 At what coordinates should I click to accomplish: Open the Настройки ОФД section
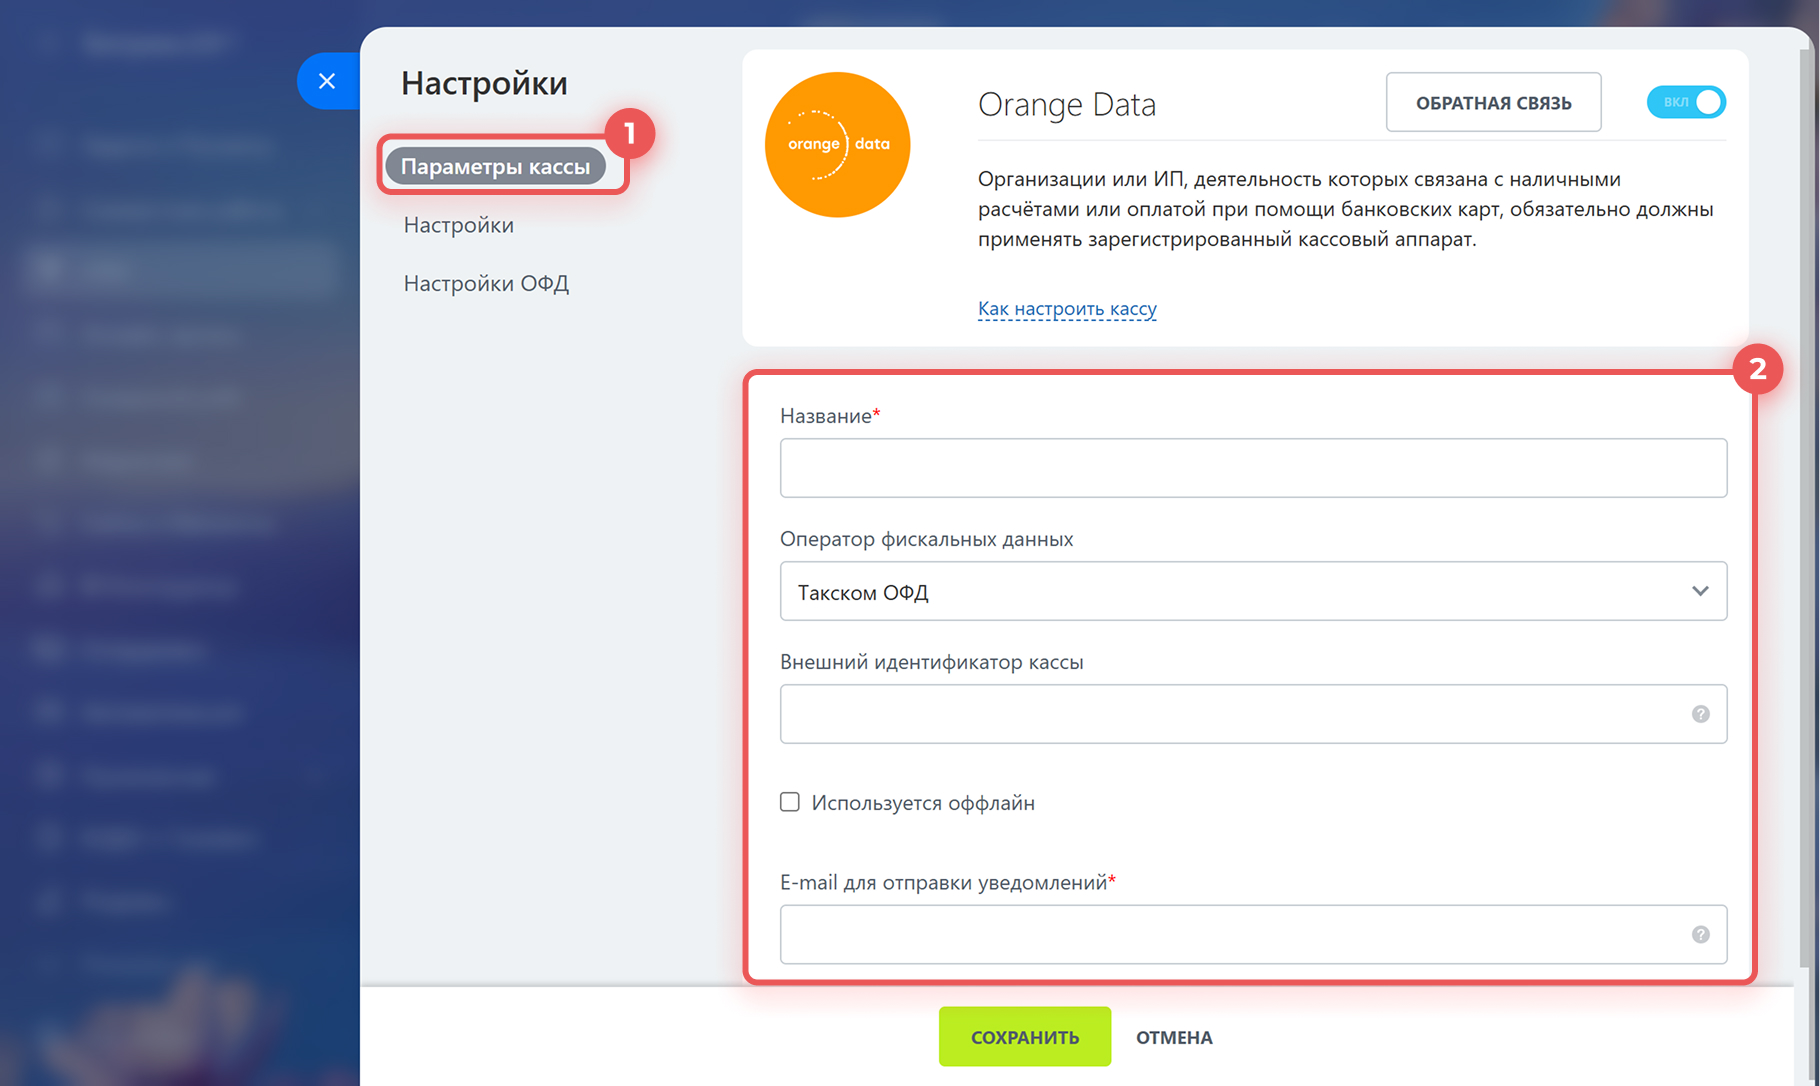click(486, 283)
